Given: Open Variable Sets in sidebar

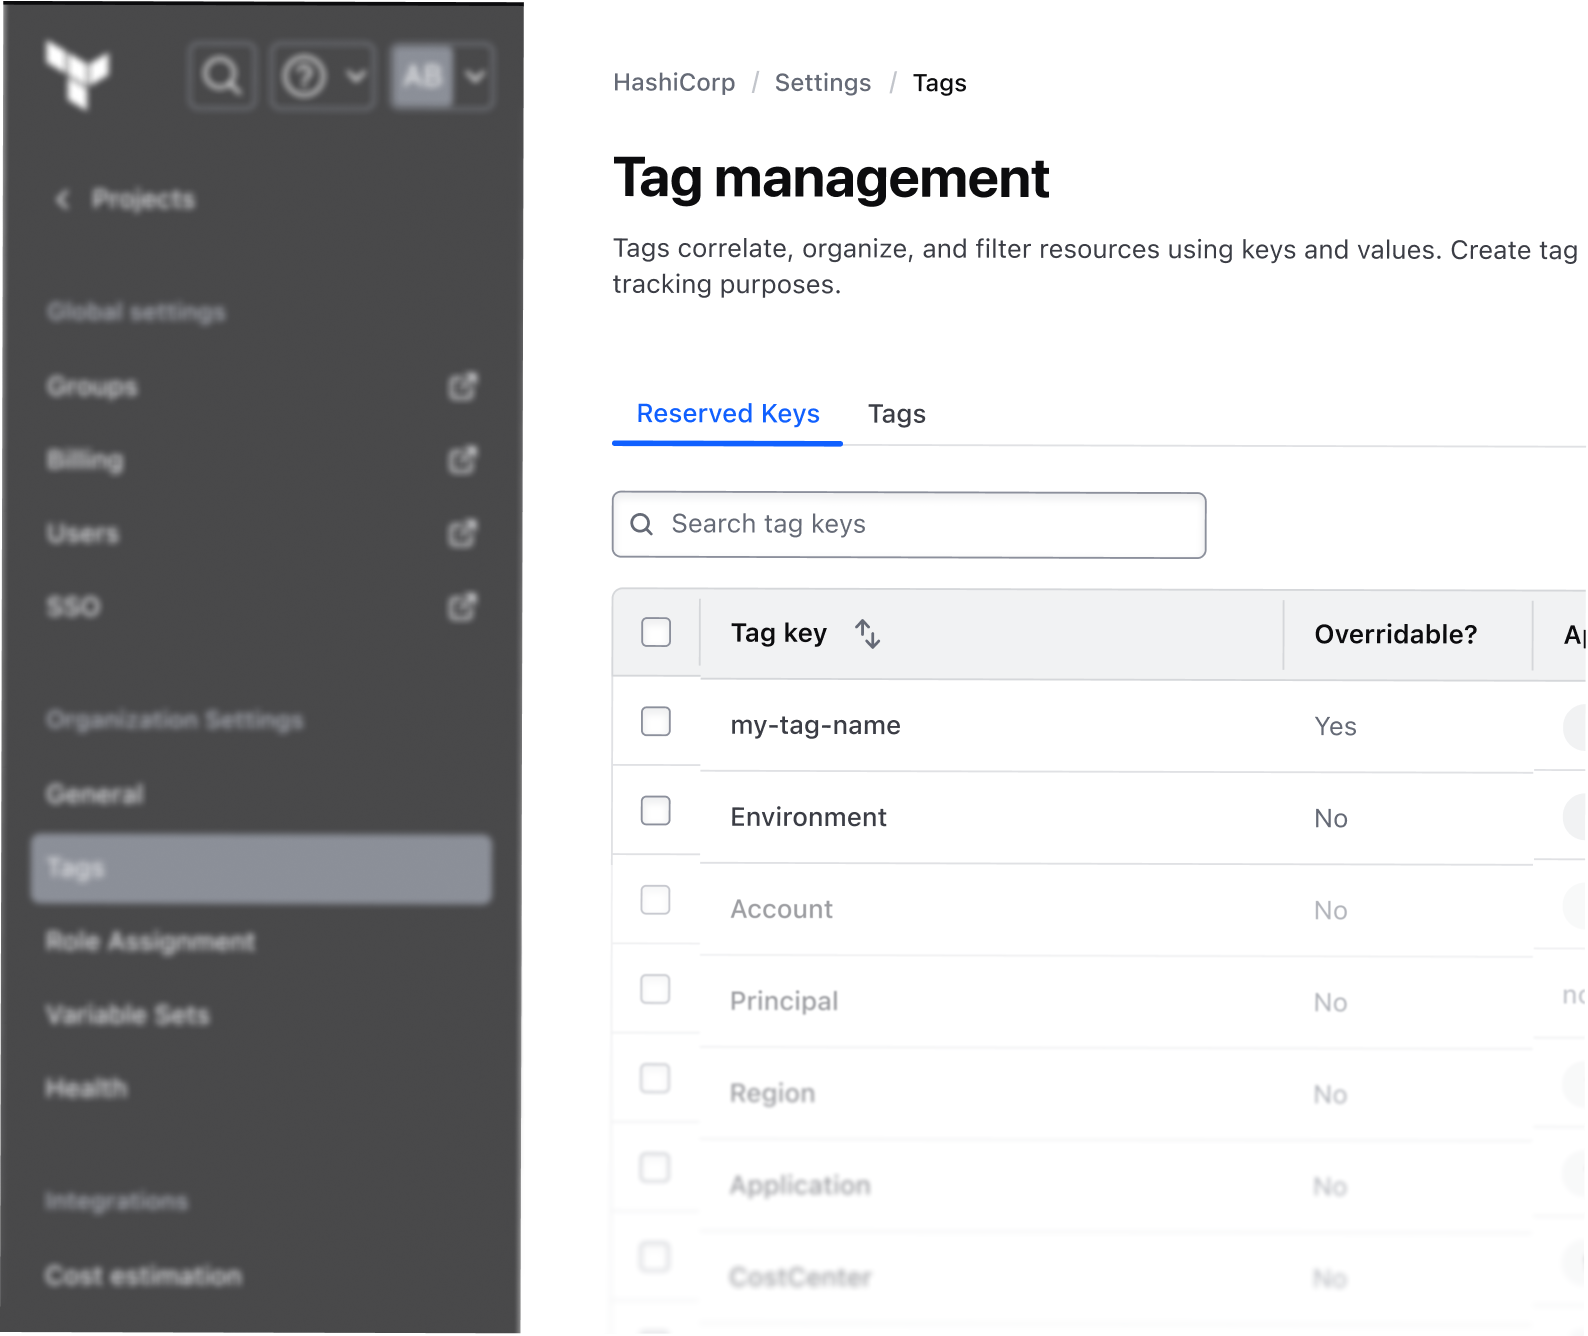Looking at the screenshot, I should pyautogui.click(x=128, y=1015).
